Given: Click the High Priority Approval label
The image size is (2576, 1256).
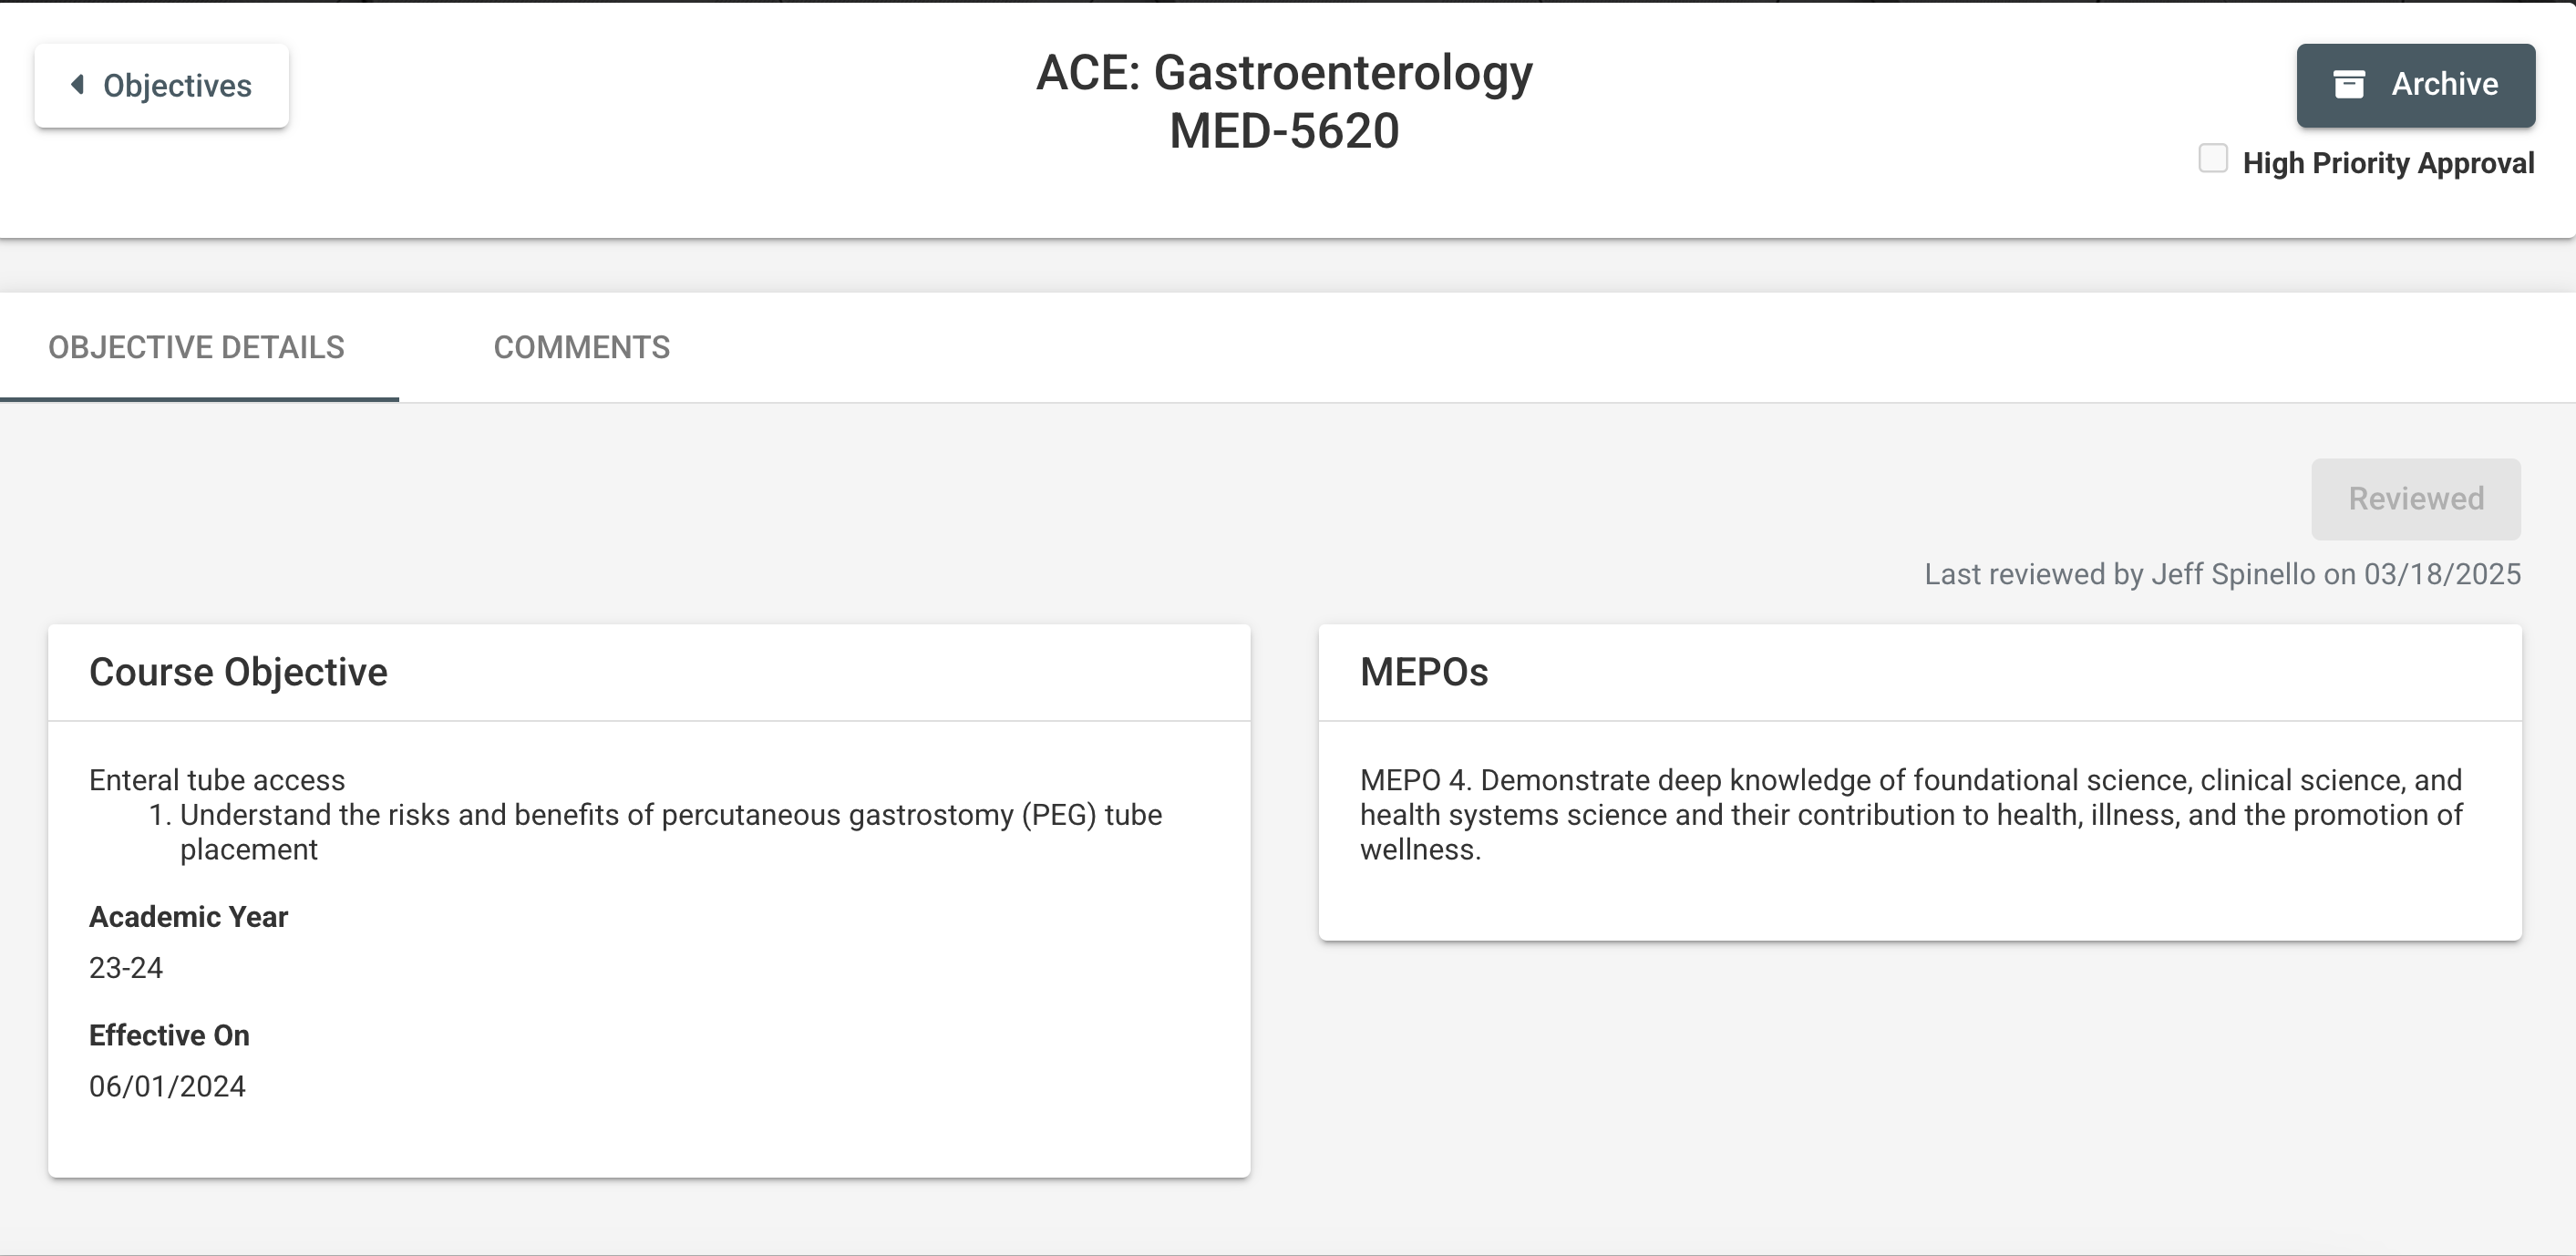Looking at the screenshot, I should pyautogui.click(x=2388, y=163).
